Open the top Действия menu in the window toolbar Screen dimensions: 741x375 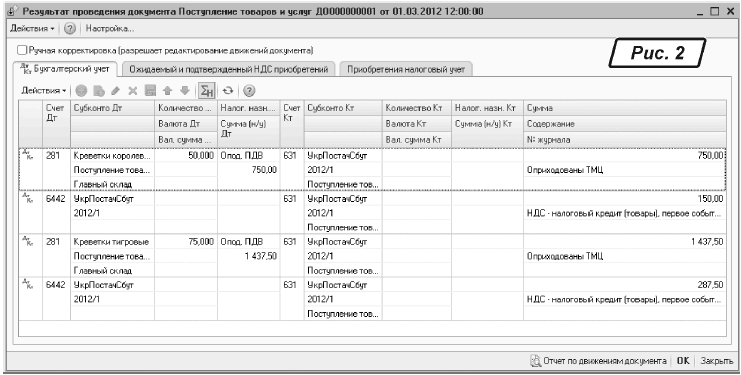point(32,28)
